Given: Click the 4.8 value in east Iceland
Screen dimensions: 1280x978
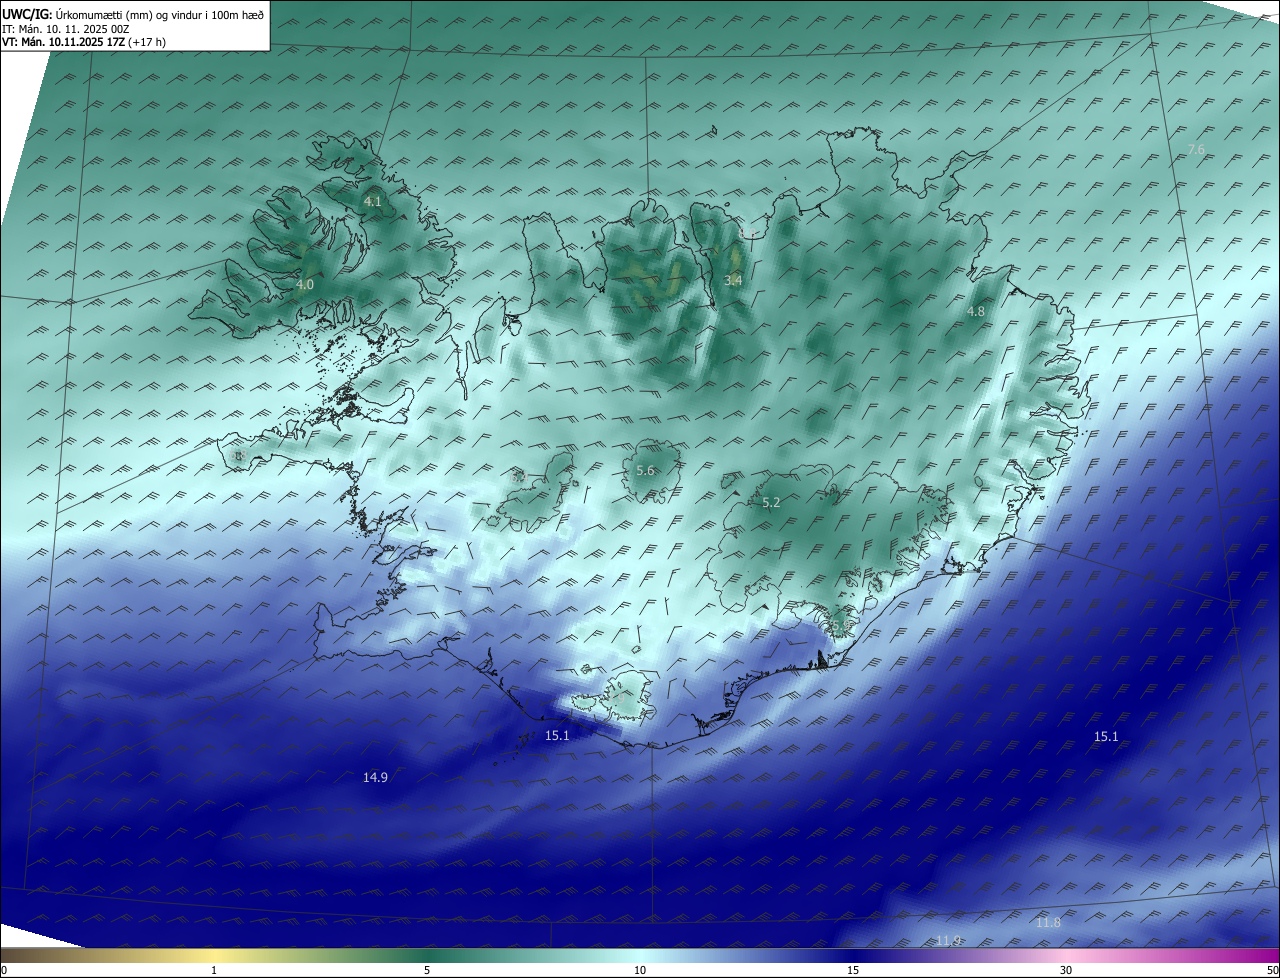Looking at the screenshot, I should pos(976,311).
